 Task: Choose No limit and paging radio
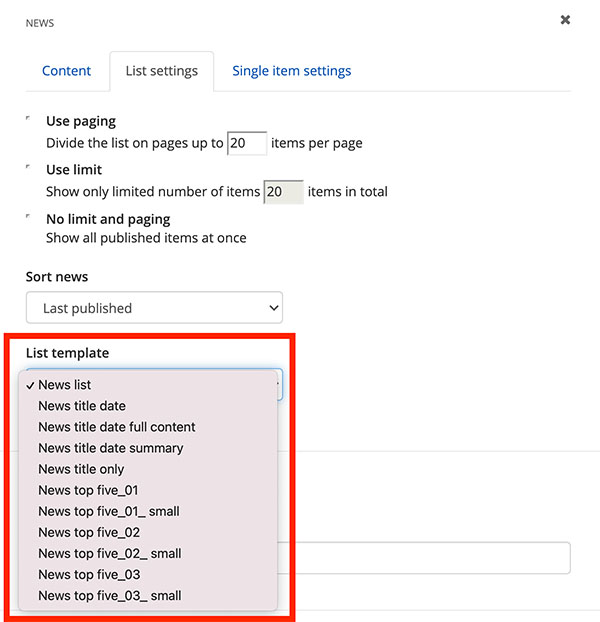28,217
